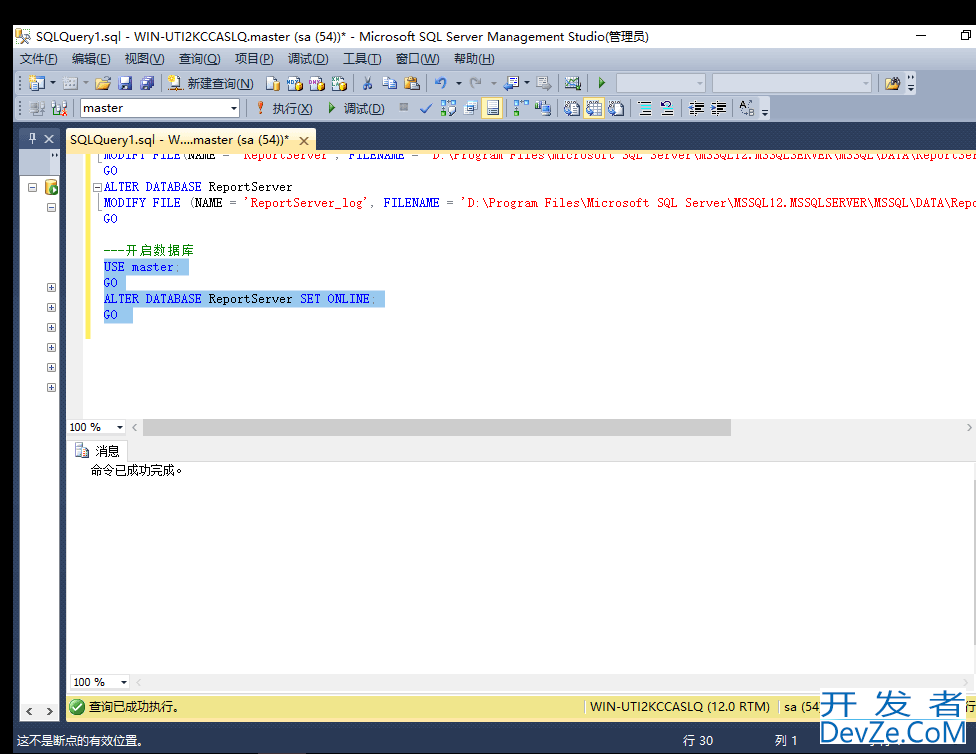Click the 调试(D) debug button
This screenshot has height=754, width=976.
click(x=356, y=109)
